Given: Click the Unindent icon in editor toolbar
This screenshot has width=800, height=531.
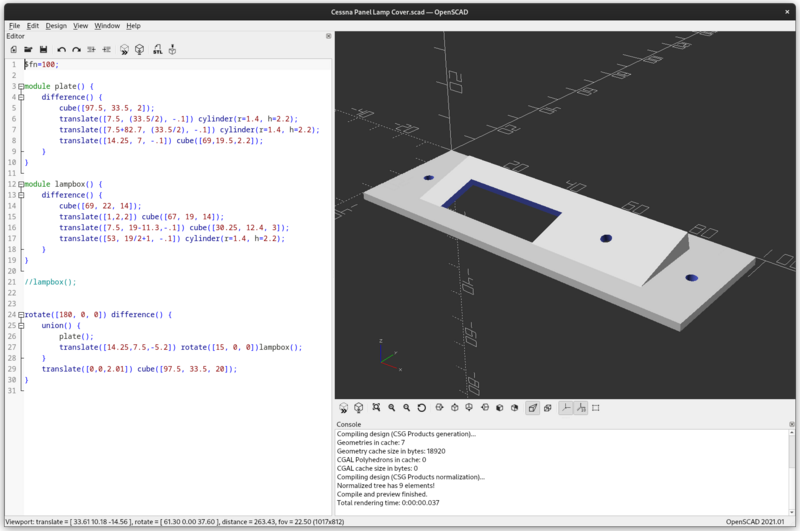Looking at the screenshot, I should [91, 49].
